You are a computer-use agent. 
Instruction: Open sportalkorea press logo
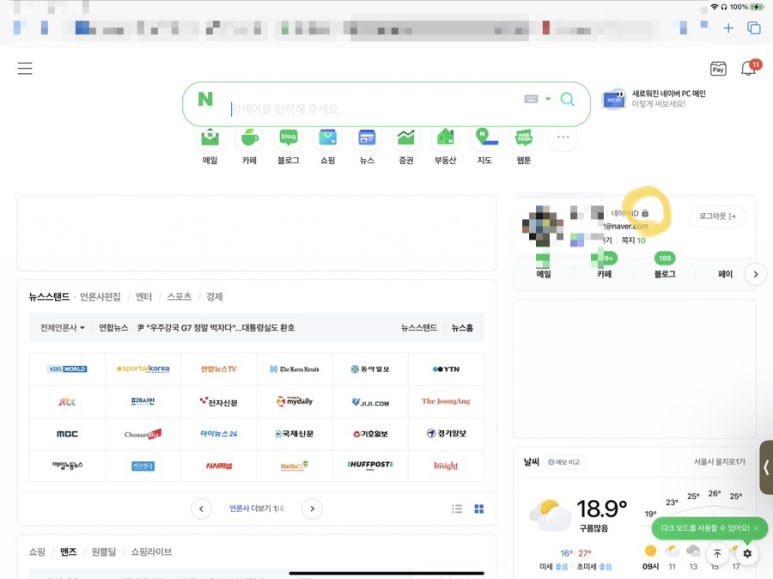coord(143,369)
